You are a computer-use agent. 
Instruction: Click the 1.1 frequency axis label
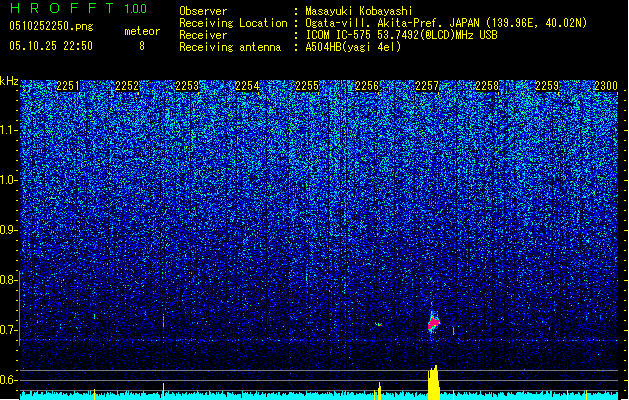(x=9, y=130)
